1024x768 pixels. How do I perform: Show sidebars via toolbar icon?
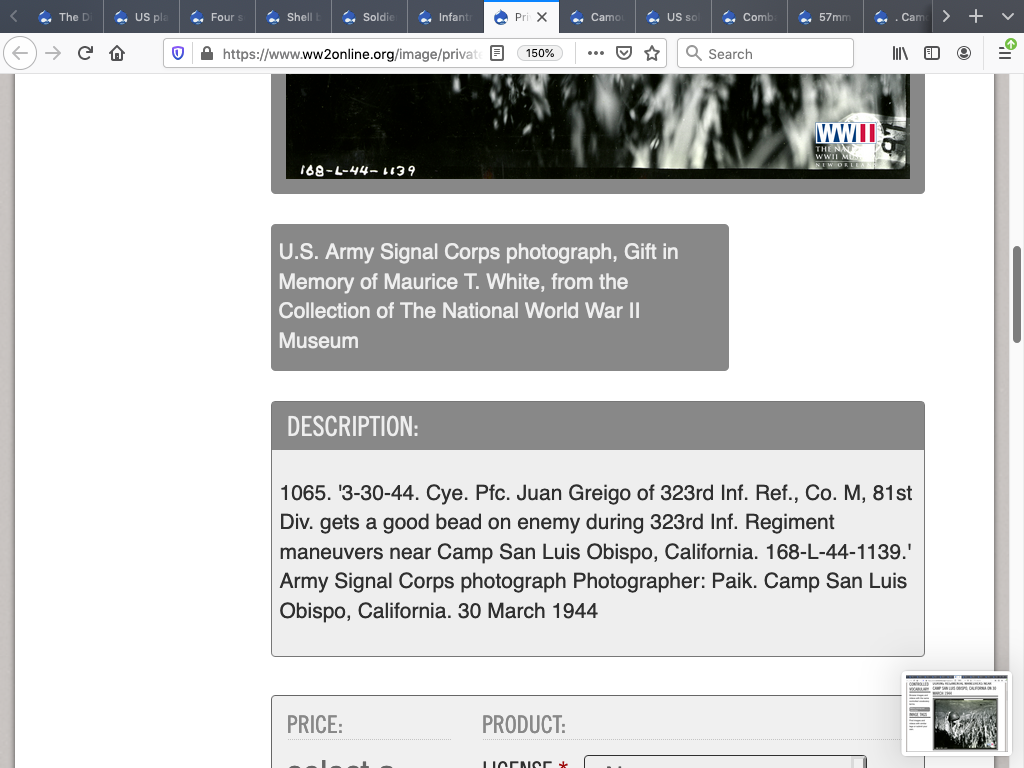point(932,54)
